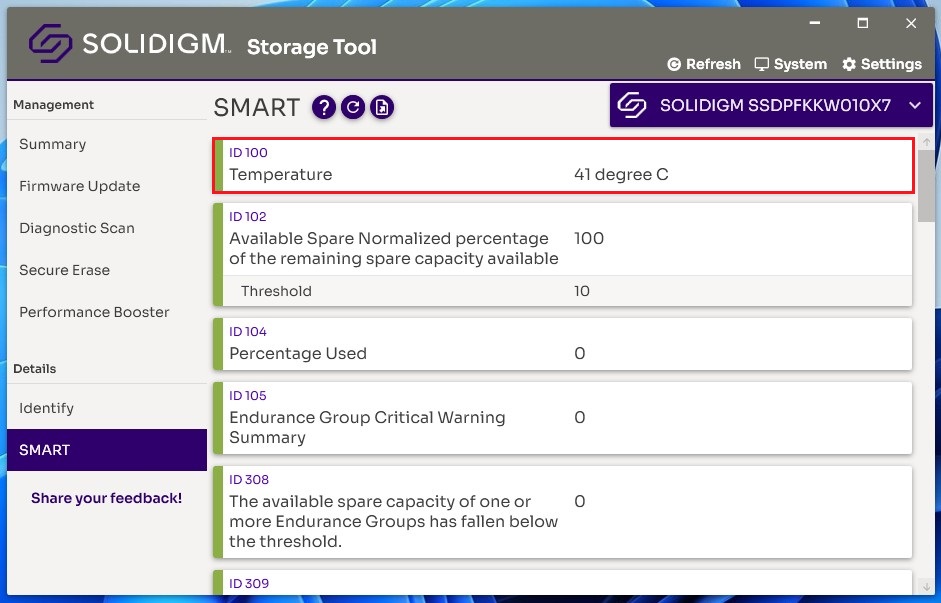Click the ID 309 entry label
941x603 pixels.
pos(249,583)
